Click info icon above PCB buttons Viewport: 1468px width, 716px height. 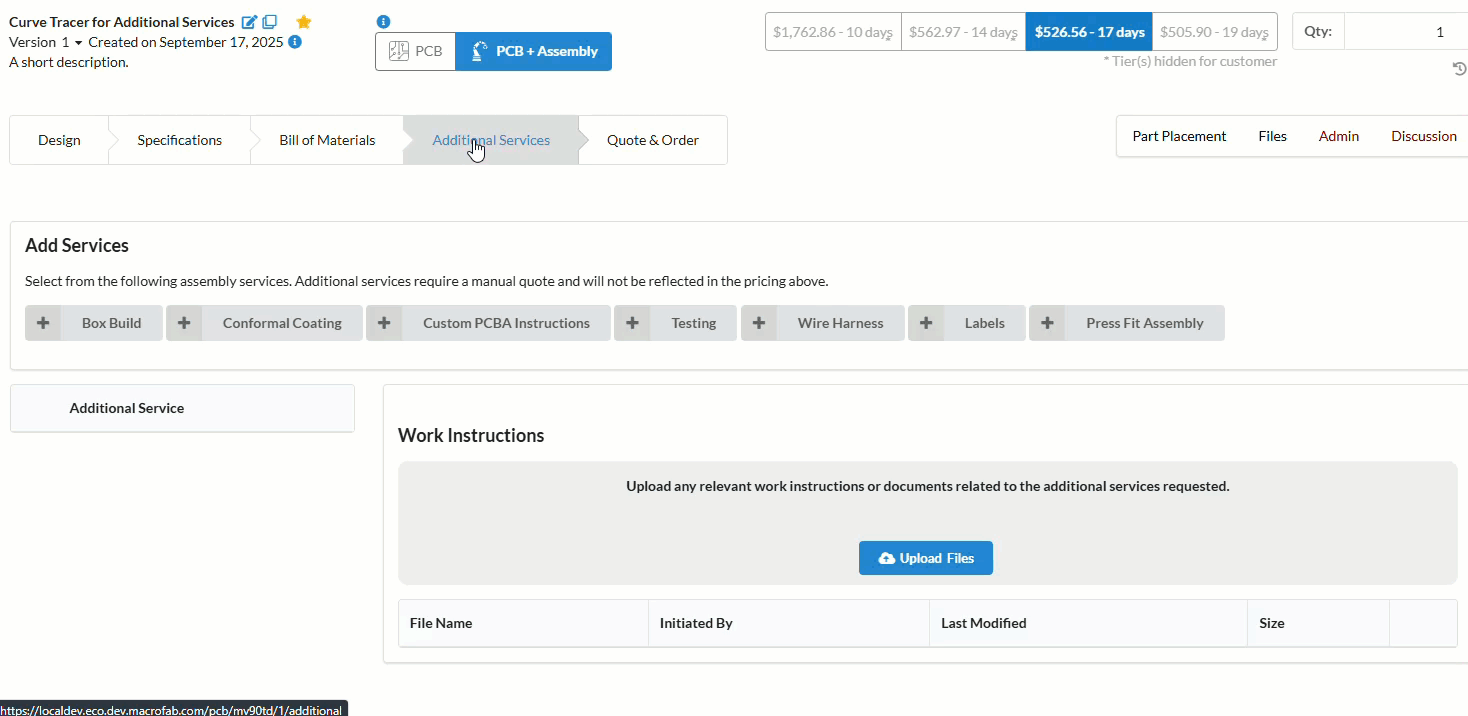pyautogui.click(x=383, y=21)
